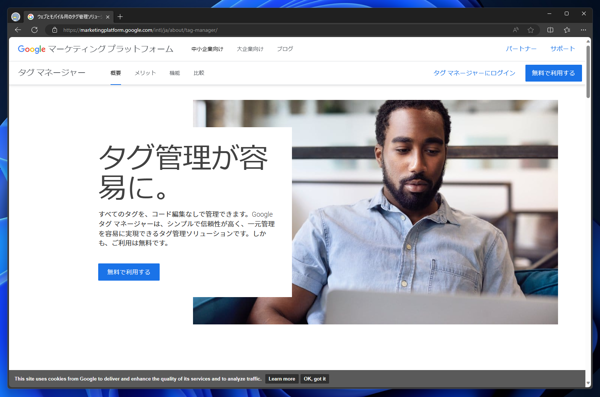View site info lock icon in address bar
Image resolution: width=600 pixels, height=397 pixels.
tap(54, 30)
